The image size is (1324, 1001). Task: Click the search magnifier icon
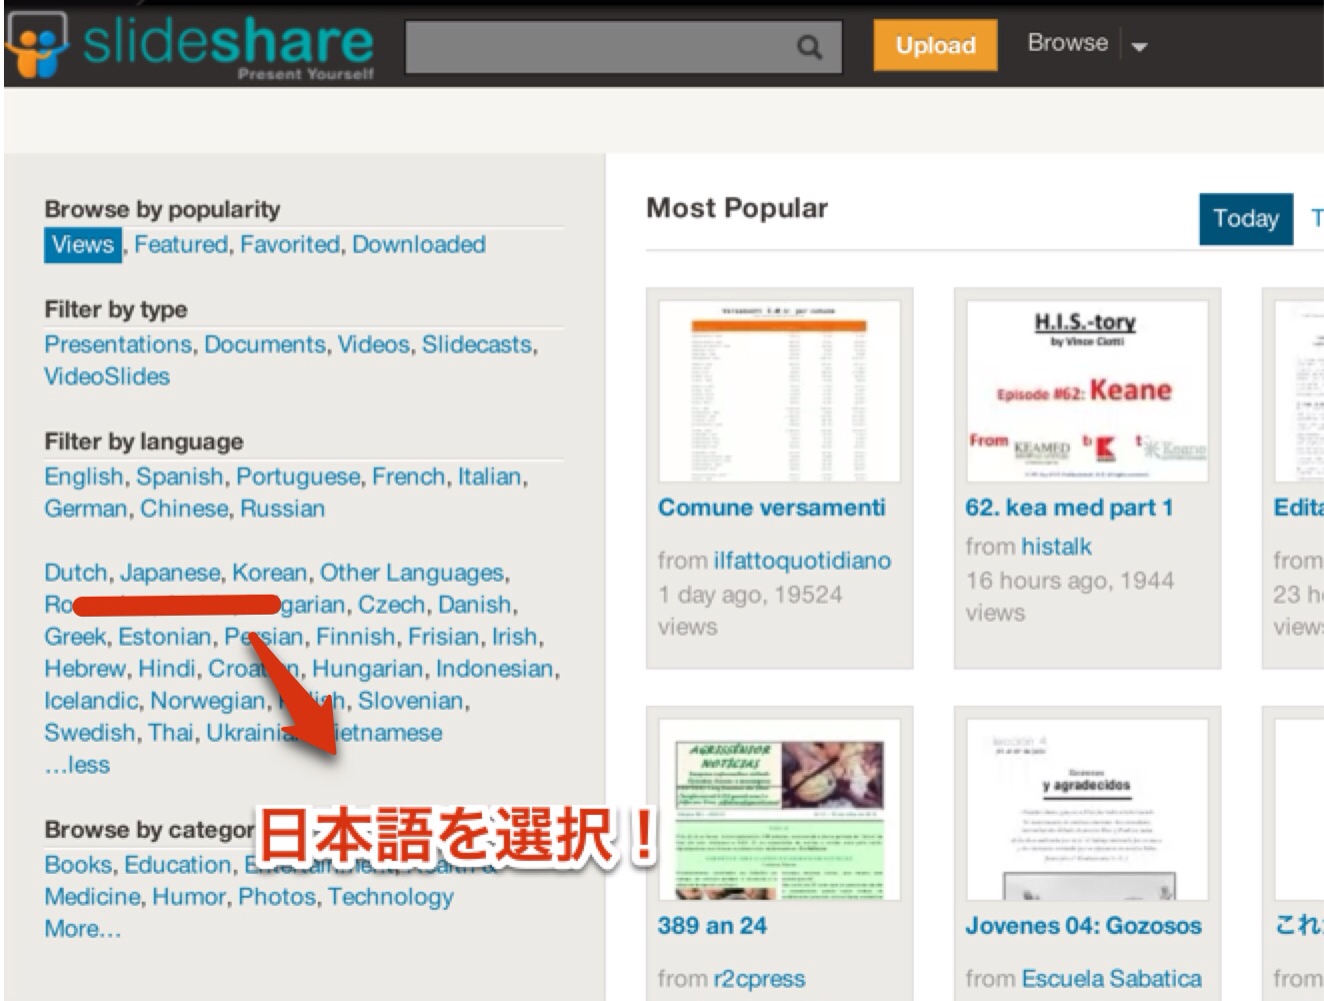[x=809, y=47]
